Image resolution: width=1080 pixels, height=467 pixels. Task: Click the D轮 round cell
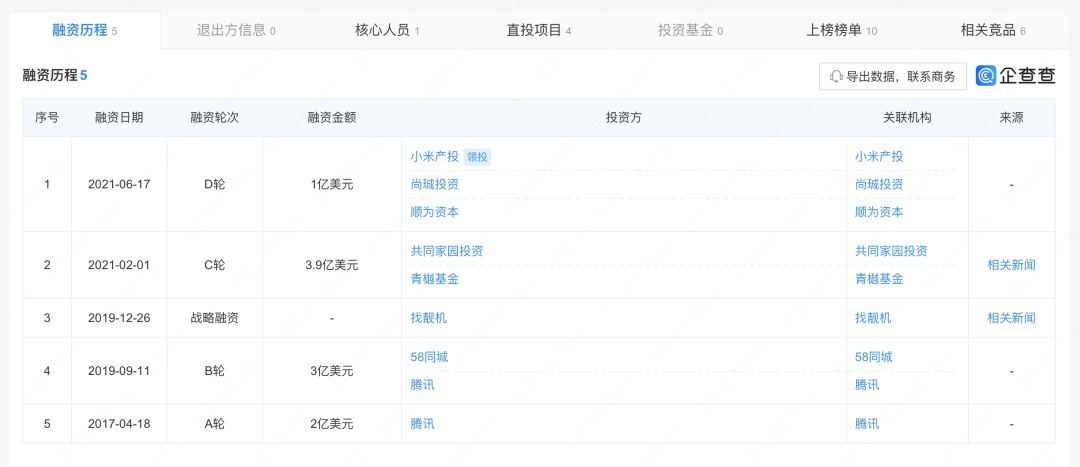[215, 185]
